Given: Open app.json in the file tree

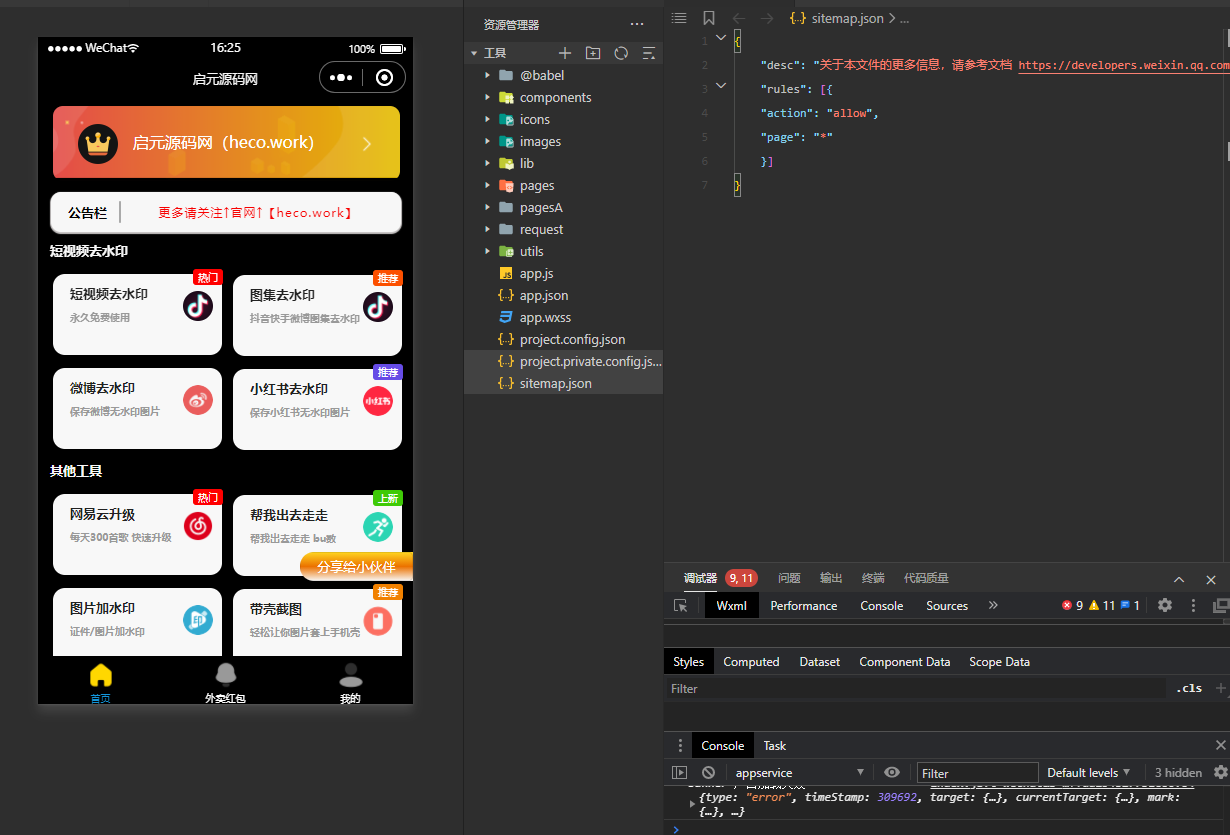Looking at the screenshot, I should [544, 295].
